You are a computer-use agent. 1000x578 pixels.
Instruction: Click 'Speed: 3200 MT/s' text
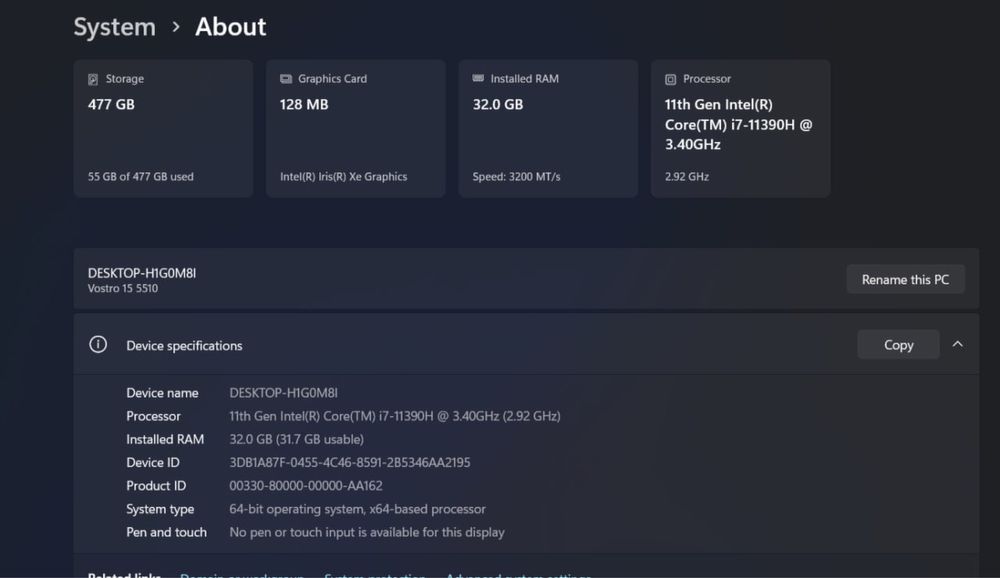(x=516, y=177)
